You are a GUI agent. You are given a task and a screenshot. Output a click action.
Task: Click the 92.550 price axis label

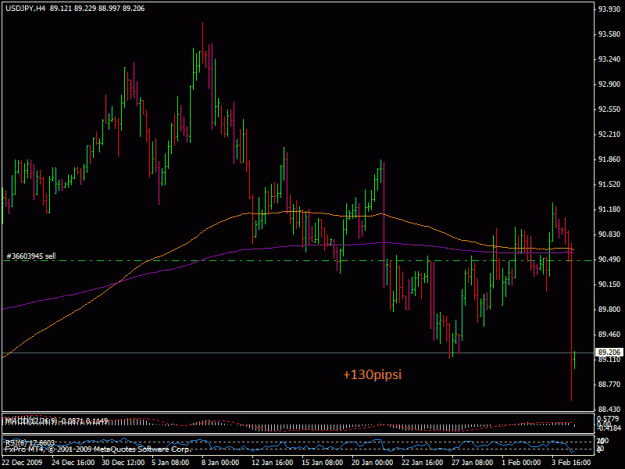[x=609, y=109]
